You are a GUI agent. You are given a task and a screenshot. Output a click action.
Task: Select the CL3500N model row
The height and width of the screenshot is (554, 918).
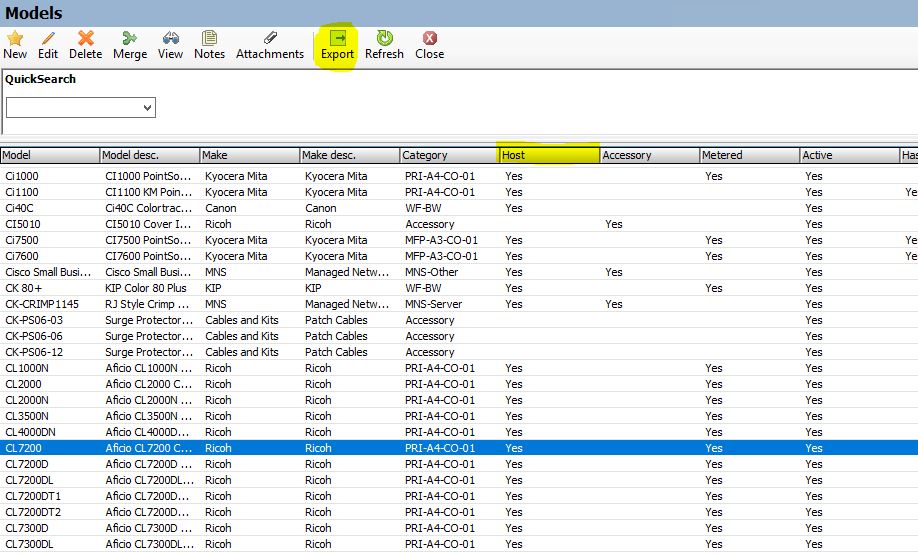point(459,416)
